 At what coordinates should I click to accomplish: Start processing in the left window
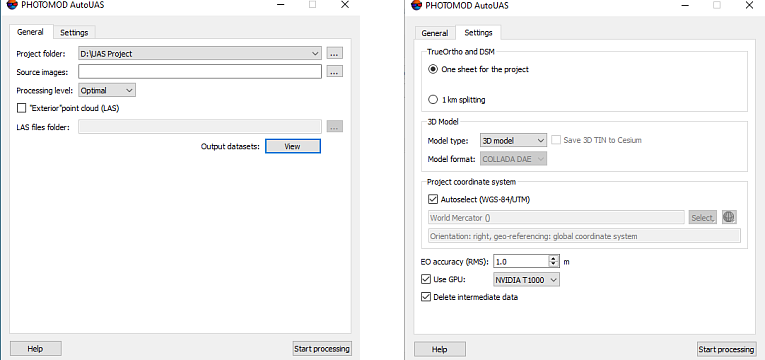coord(322,349)
